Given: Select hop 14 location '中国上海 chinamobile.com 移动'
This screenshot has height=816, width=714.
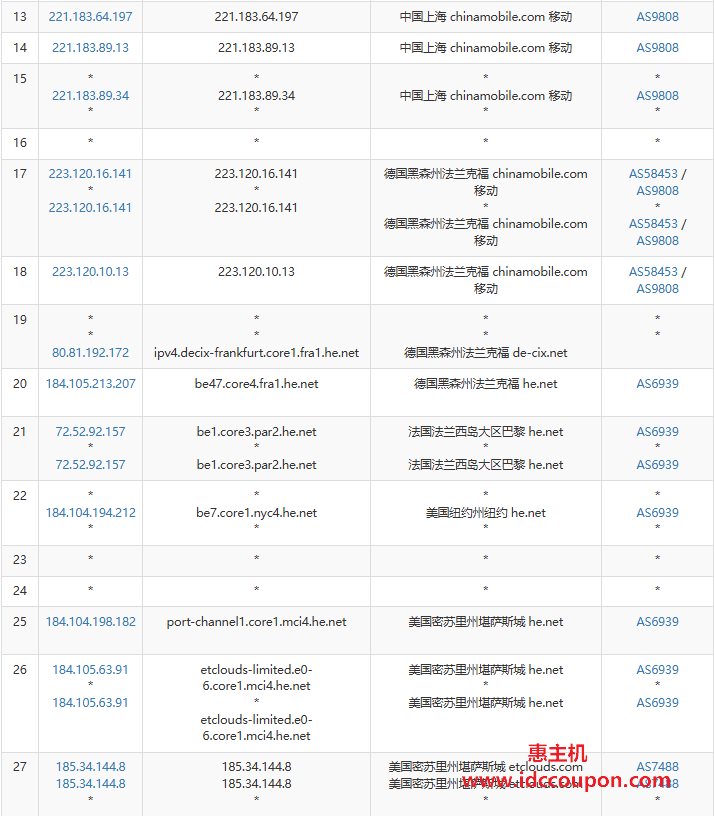Looking at the screenshot, I should pos(486,48).
